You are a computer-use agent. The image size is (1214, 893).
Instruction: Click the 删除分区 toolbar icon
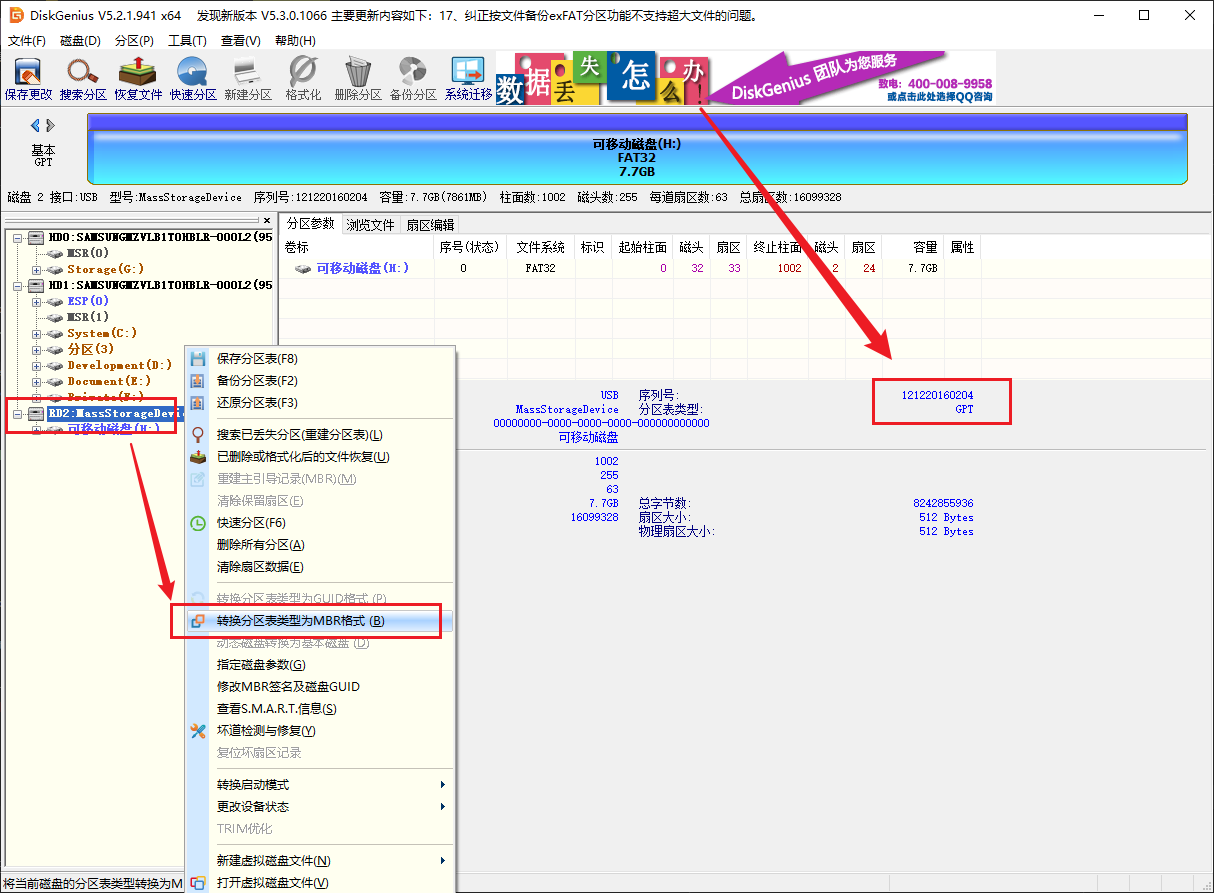tap(356, 77)
